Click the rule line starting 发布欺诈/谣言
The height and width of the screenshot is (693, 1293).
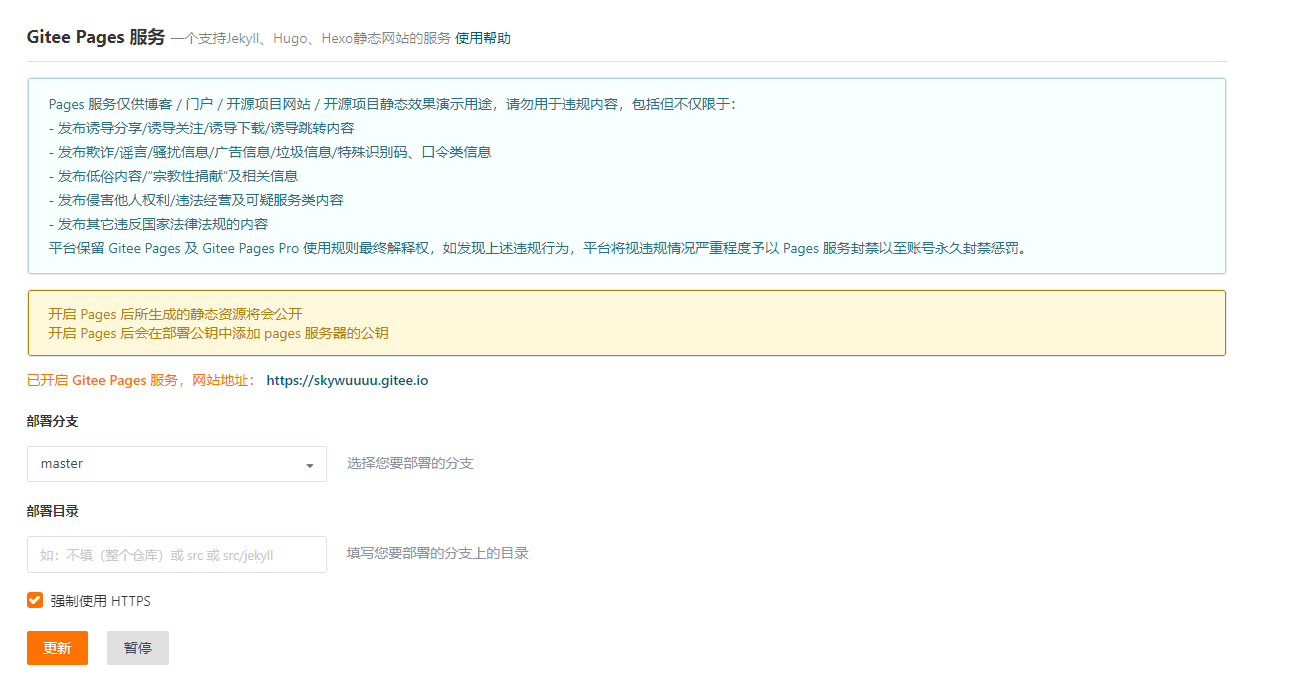tap(270, 152)
